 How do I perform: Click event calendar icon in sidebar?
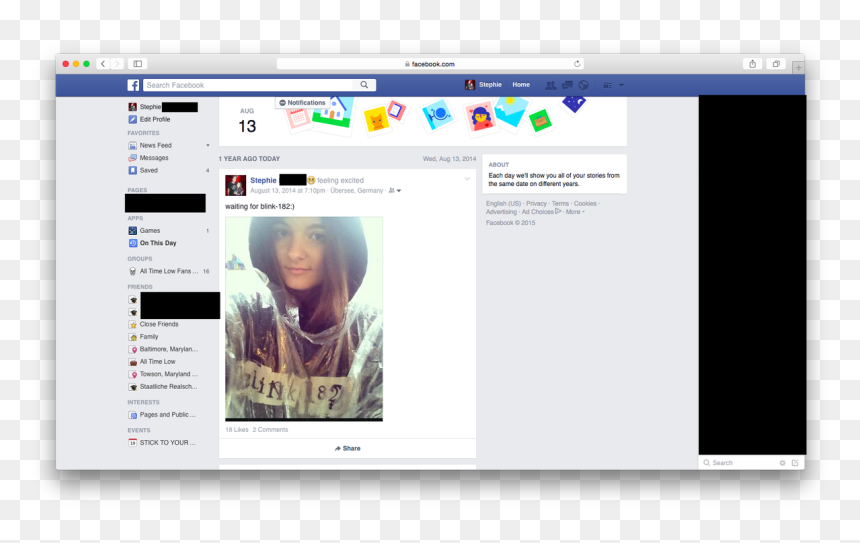(x=133, y=443)
